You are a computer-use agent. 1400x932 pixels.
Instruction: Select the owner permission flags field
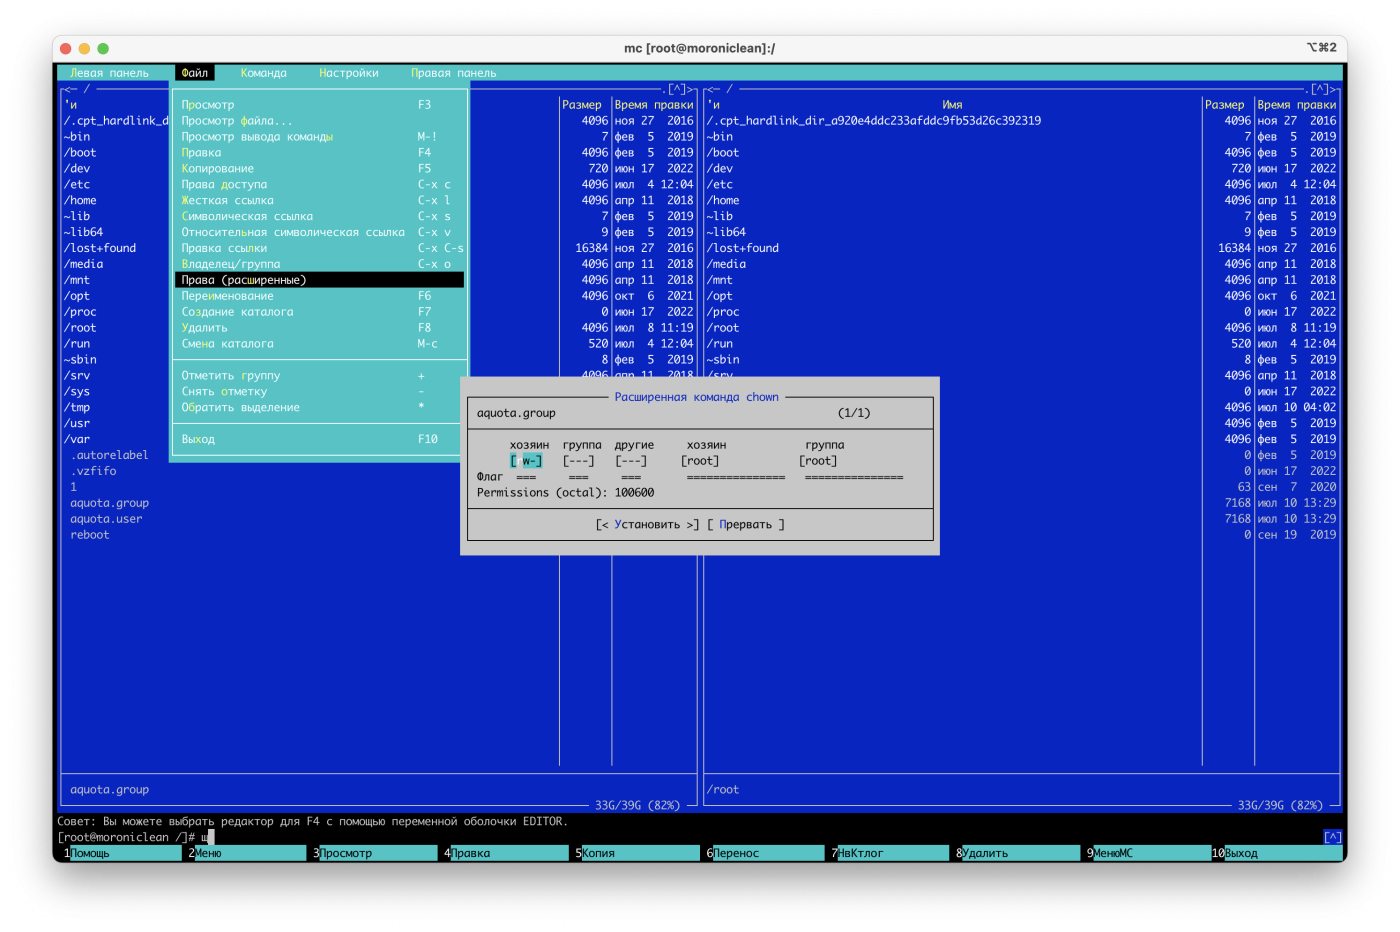(526, 461)
